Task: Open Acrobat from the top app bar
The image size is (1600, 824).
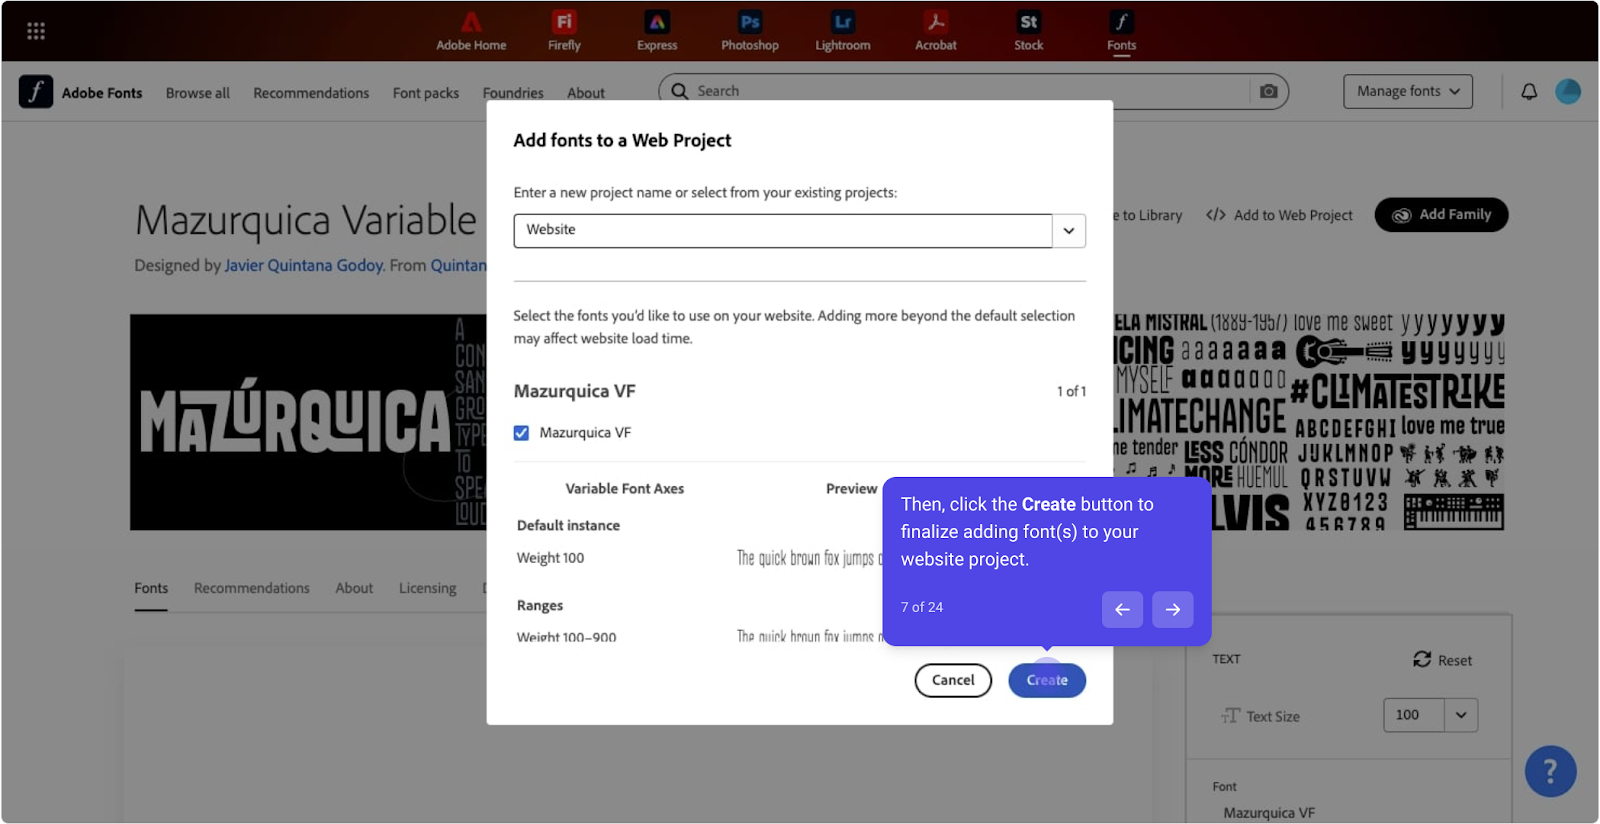Action: (935, 31)
